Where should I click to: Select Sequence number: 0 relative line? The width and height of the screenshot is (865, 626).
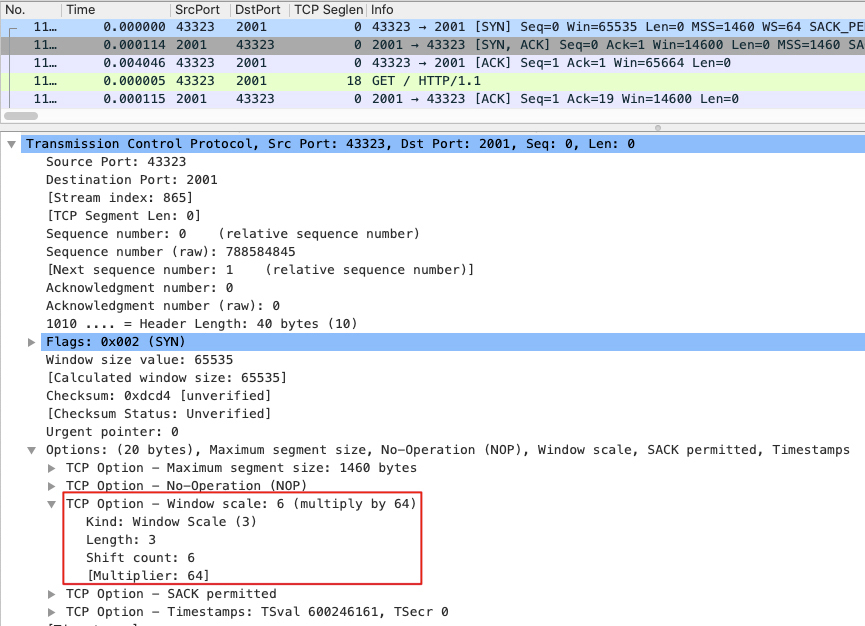[233, 234]
